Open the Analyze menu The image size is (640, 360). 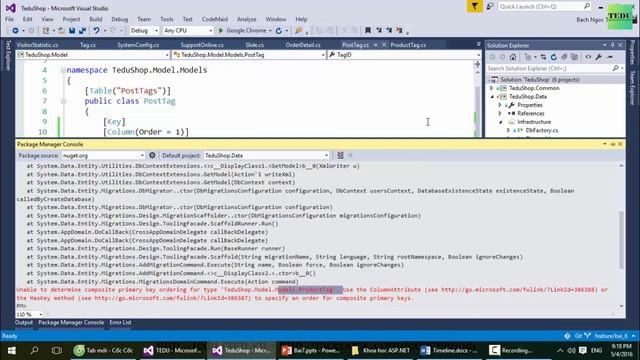pyautogui.click(x=247, y=19)
